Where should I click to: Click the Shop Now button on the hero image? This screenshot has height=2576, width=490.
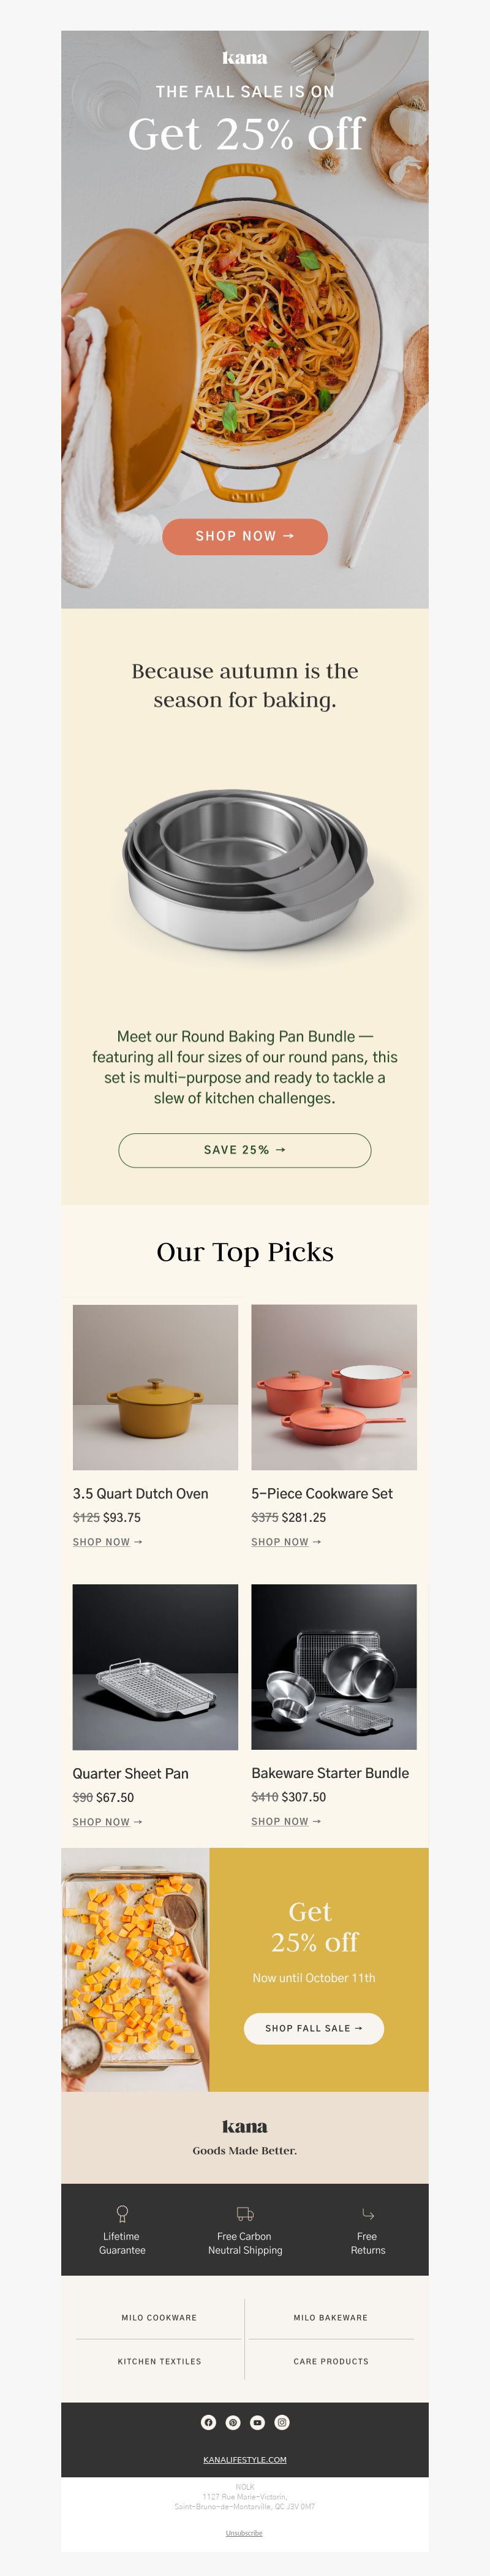click(x=245, y=537)
